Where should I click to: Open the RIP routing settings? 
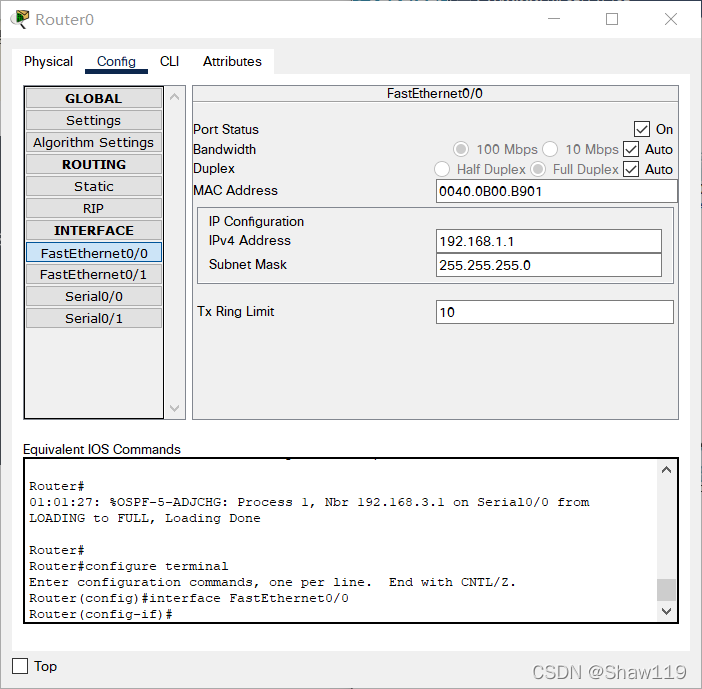click(x=94, y=208)
